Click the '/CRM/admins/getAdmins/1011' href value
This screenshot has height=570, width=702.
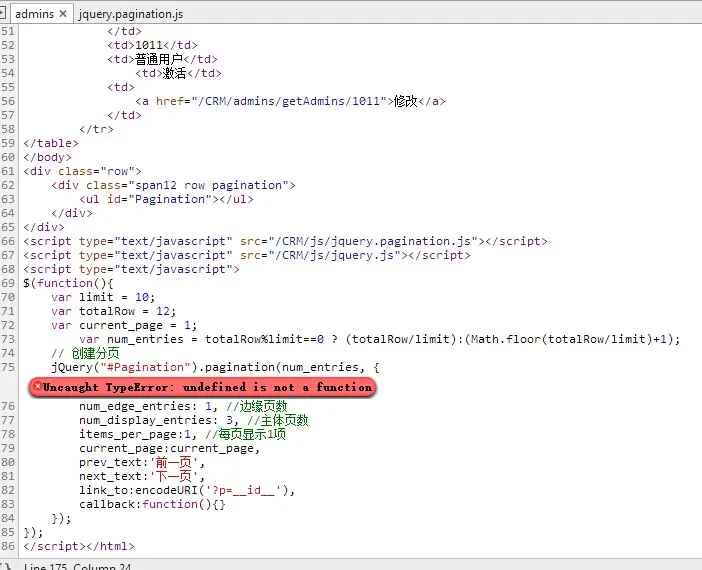point(289,101)
